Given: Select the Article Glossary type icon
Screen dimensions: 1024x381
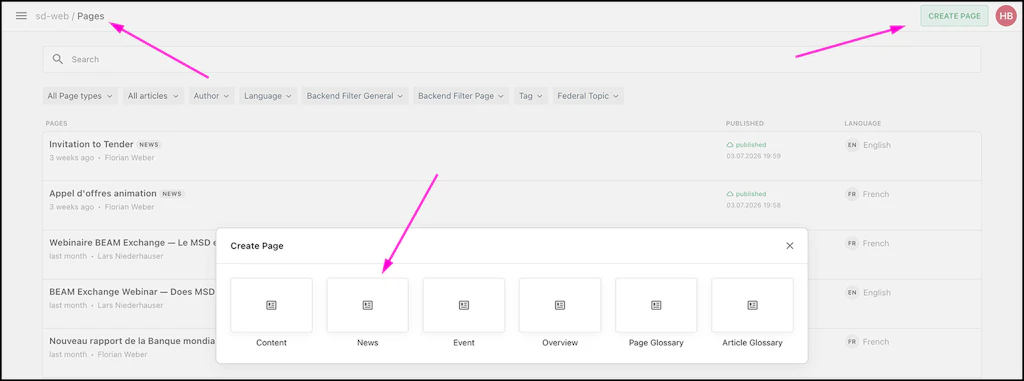Looking at the screenshot, I should coord(752,305).
